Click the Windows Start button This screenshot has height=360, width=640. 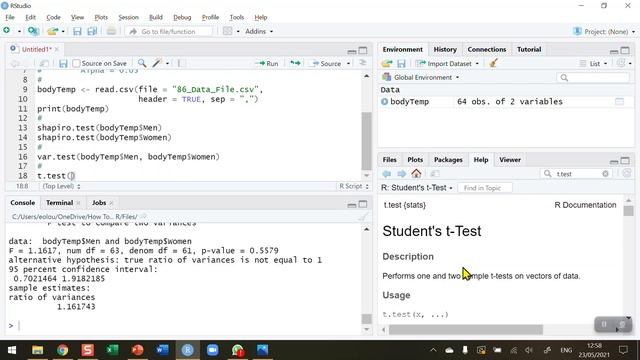pyautogui.click(x=12, y=350)
